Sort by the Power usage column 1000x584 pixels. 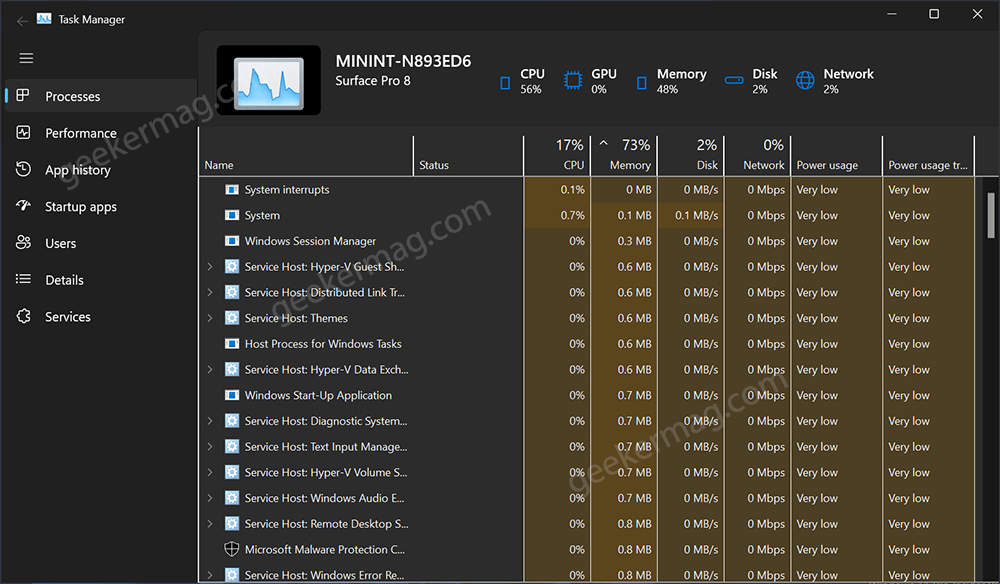836,156
